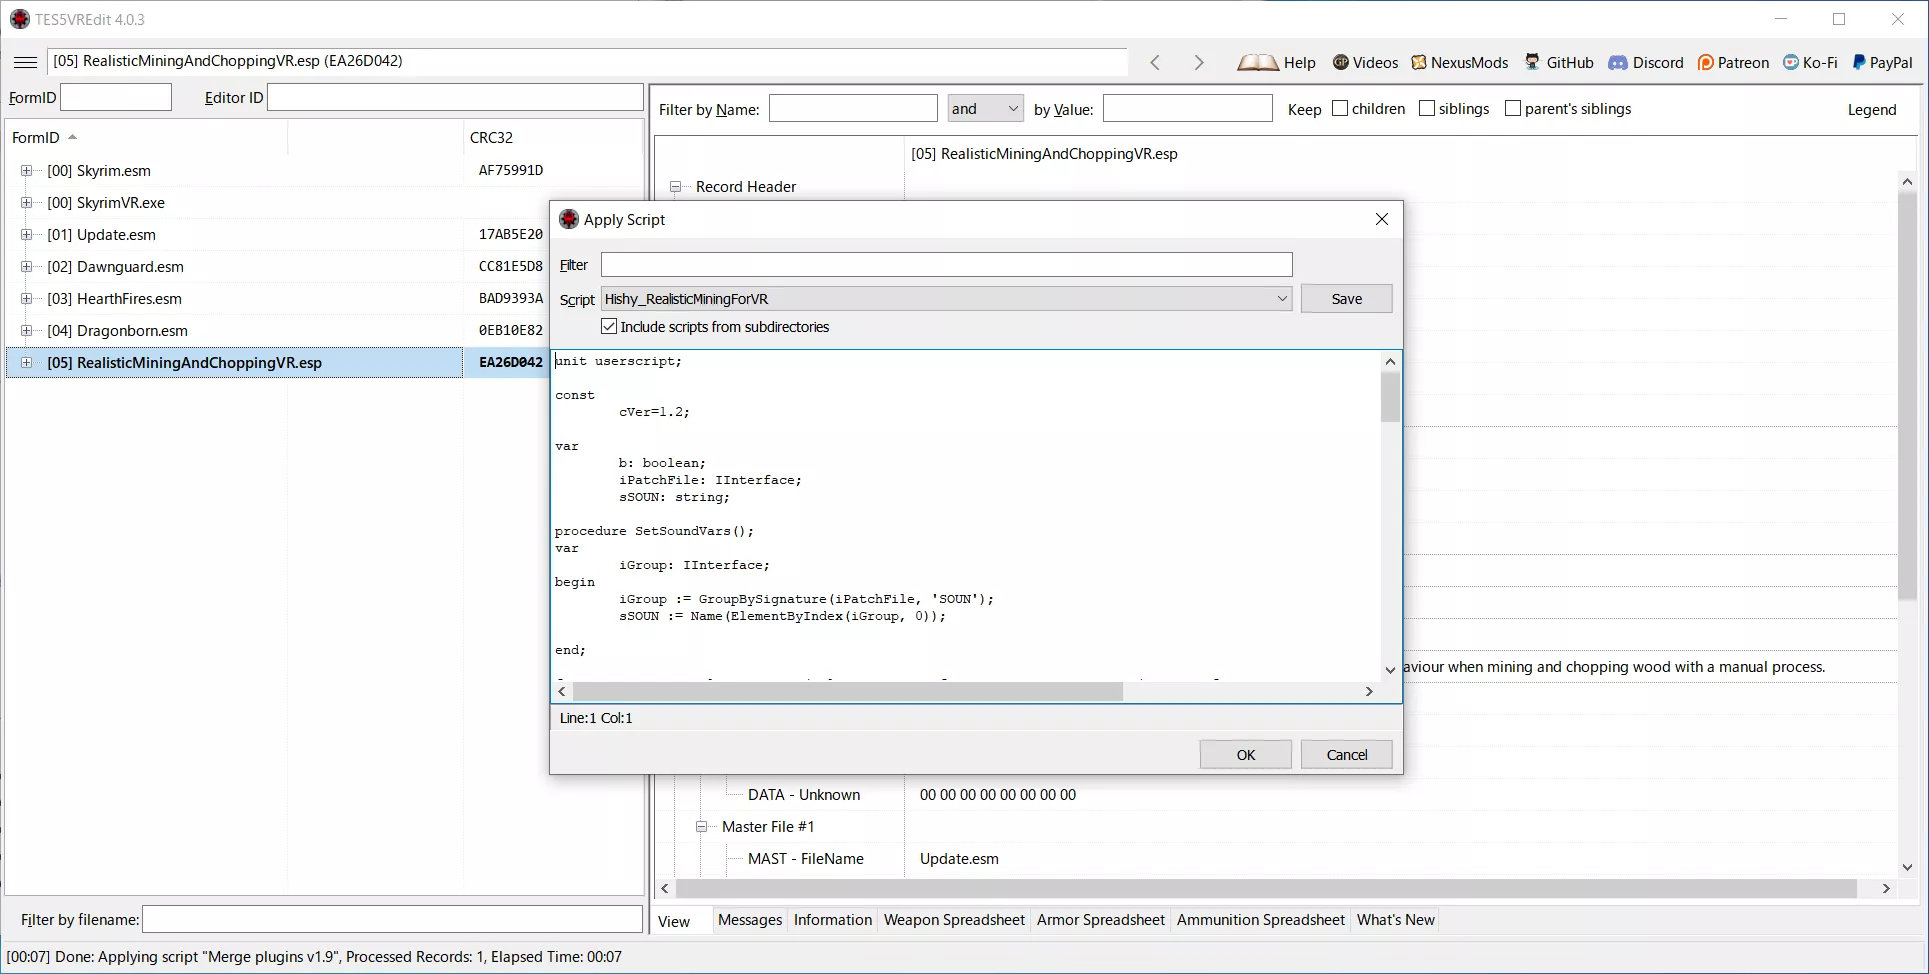This screenshot has width=1929, height=974.
Task: Collapse Master File #1 node
Action: [x=701, y=827]
